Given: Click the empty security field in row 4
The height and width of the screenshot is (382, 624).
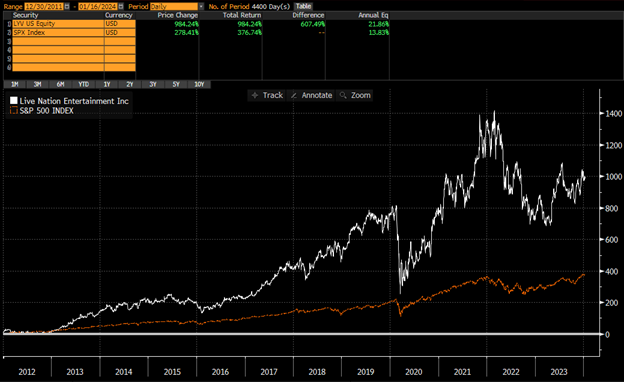Looking at the screenshot, I should tap(58, 50).
